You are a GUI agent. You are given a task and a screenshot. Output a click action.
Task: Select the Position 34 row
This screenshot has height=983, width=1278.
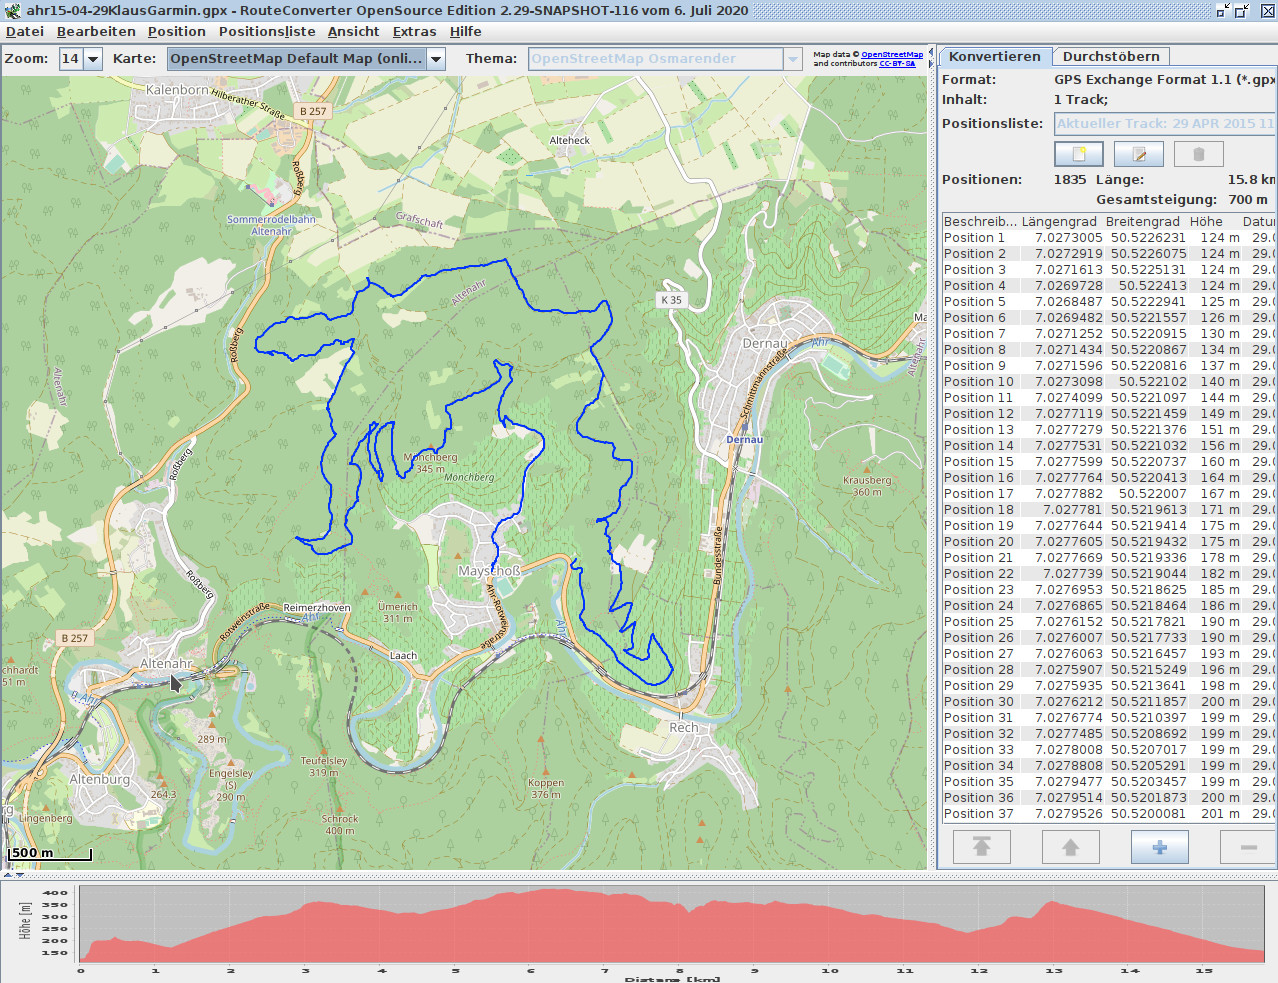click(x=1109, y=766)
